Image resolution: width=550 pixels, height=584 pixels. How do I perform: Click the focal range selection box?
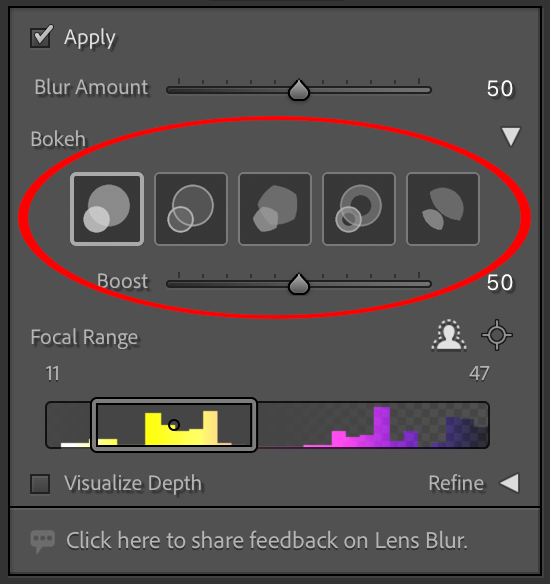(174, 425)
